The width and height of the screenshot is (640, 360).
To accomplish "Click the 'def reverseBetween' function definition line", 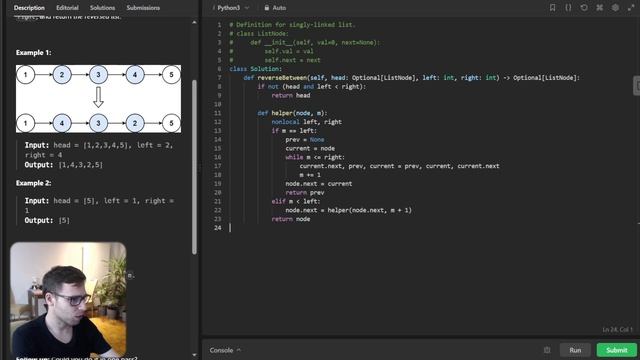I will (x=411, y=78).
